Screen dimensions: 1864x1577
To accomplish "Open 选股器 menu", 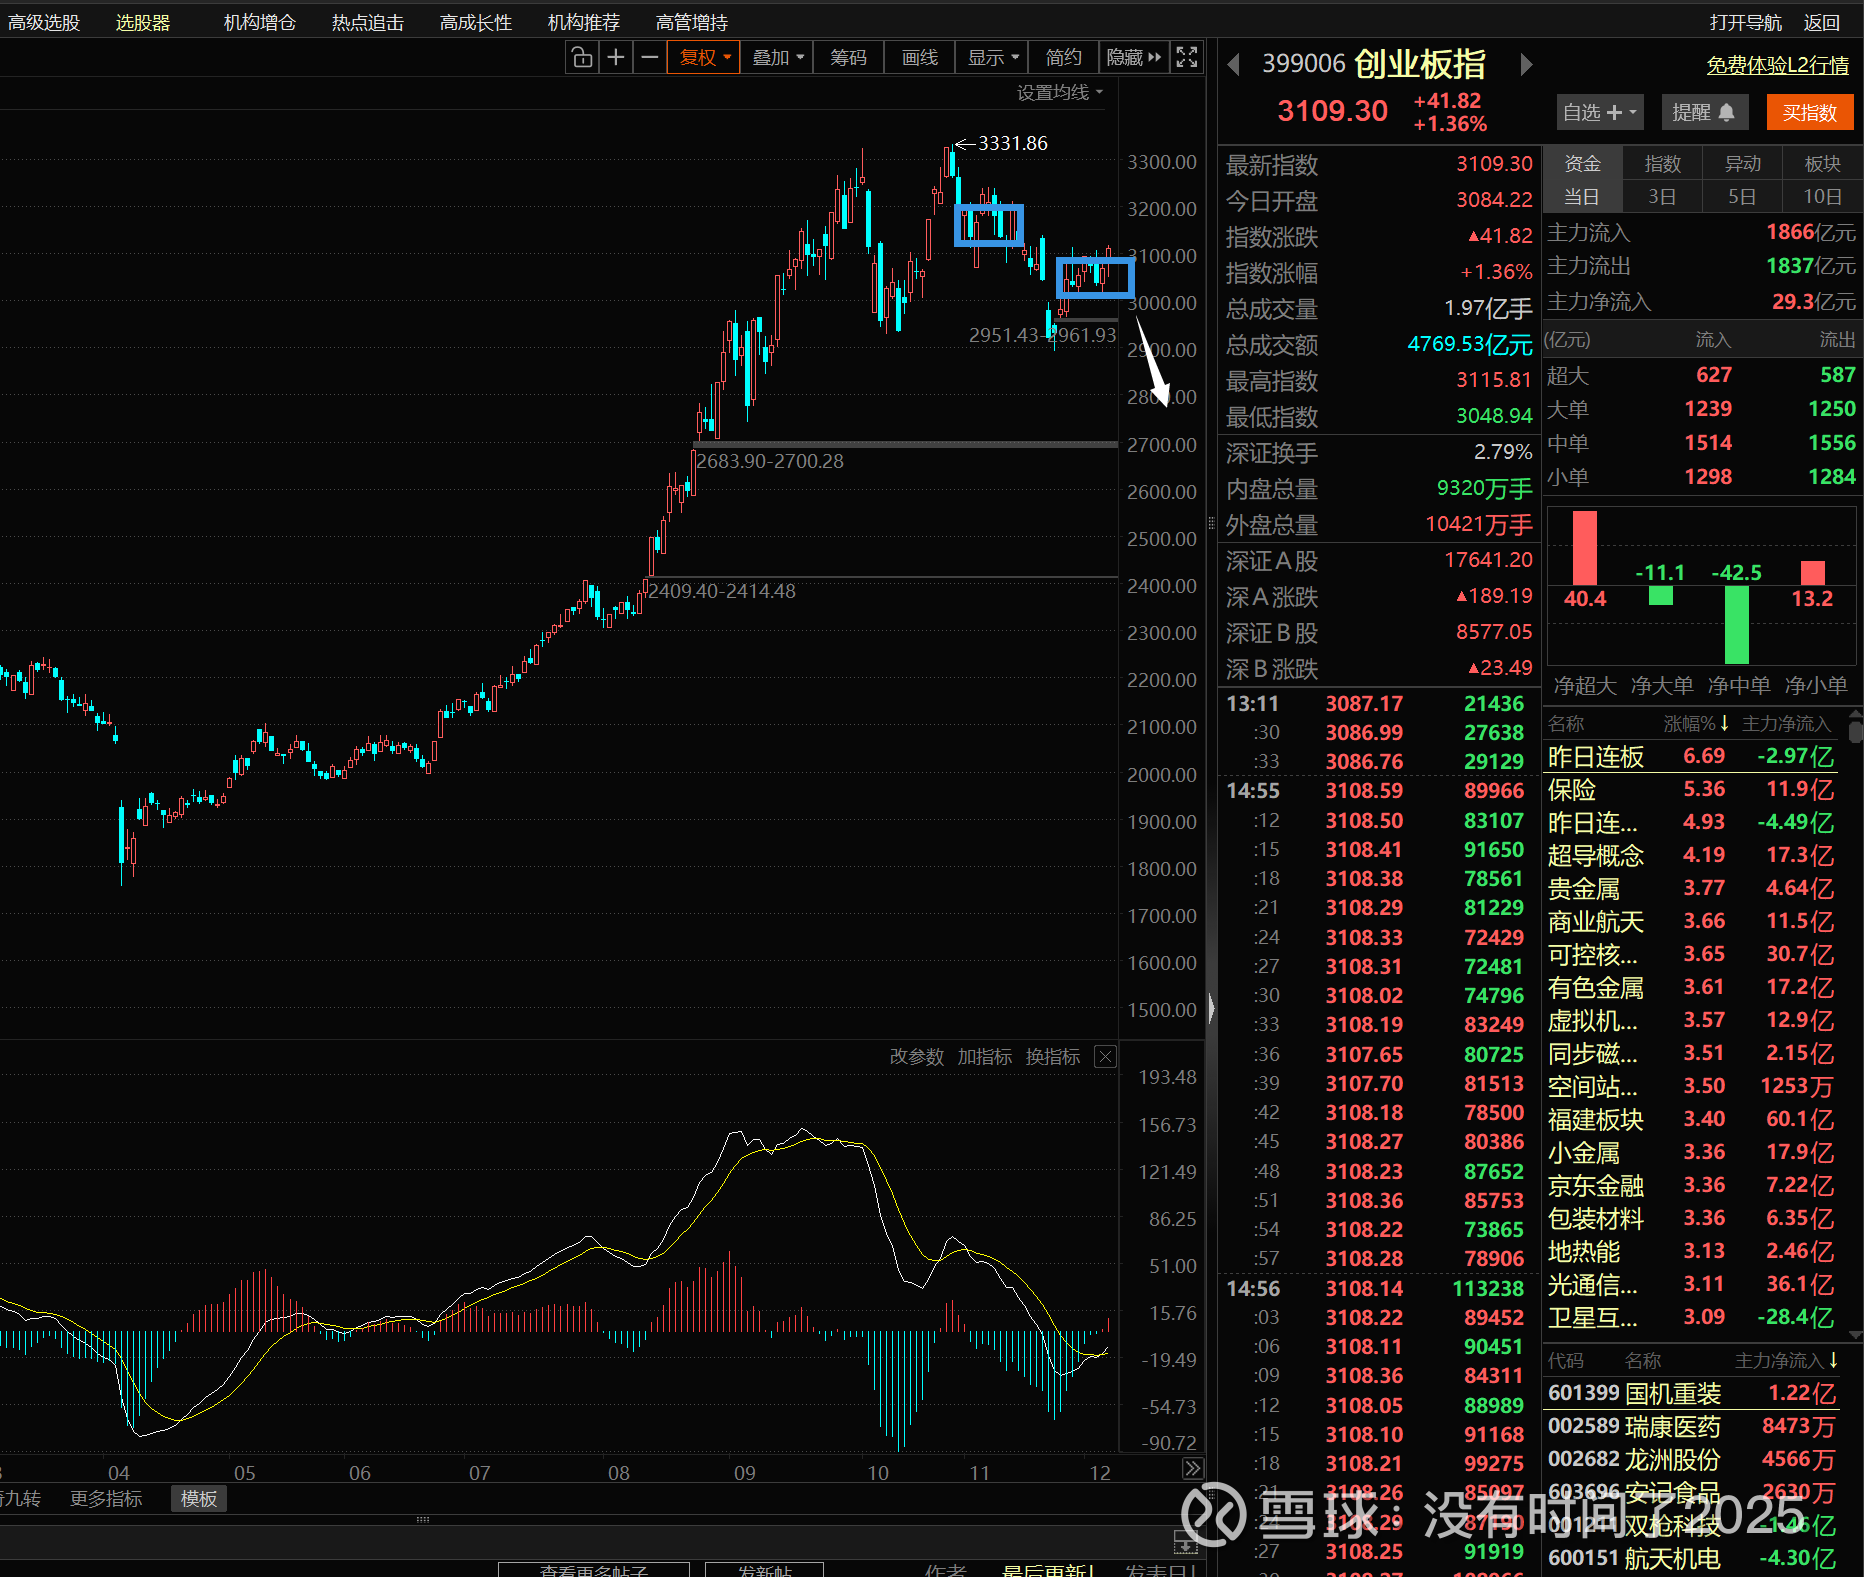I will coord(143,22).
